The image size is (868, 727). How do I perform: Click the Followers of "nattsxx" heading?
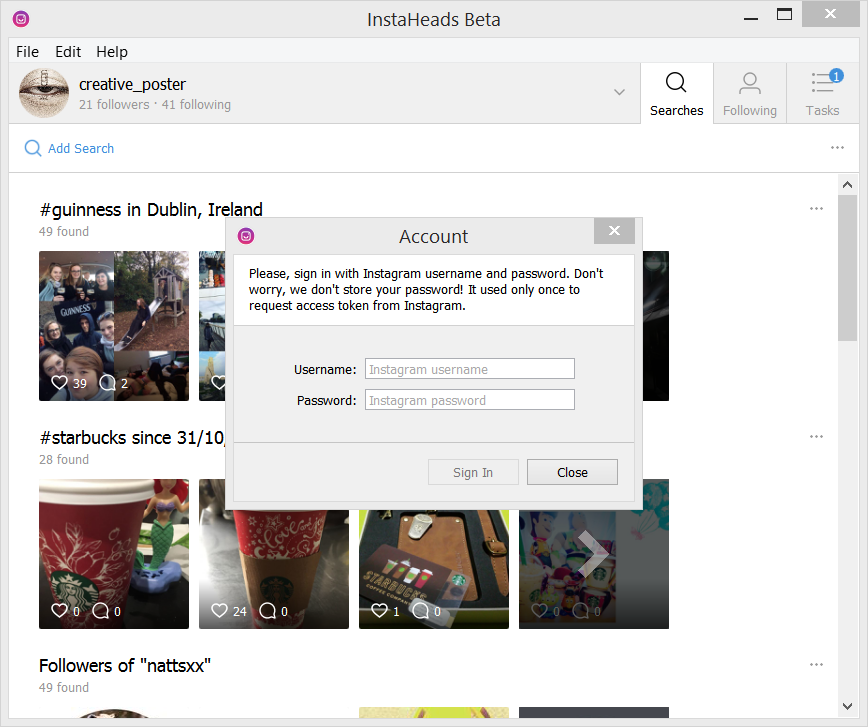125,666
